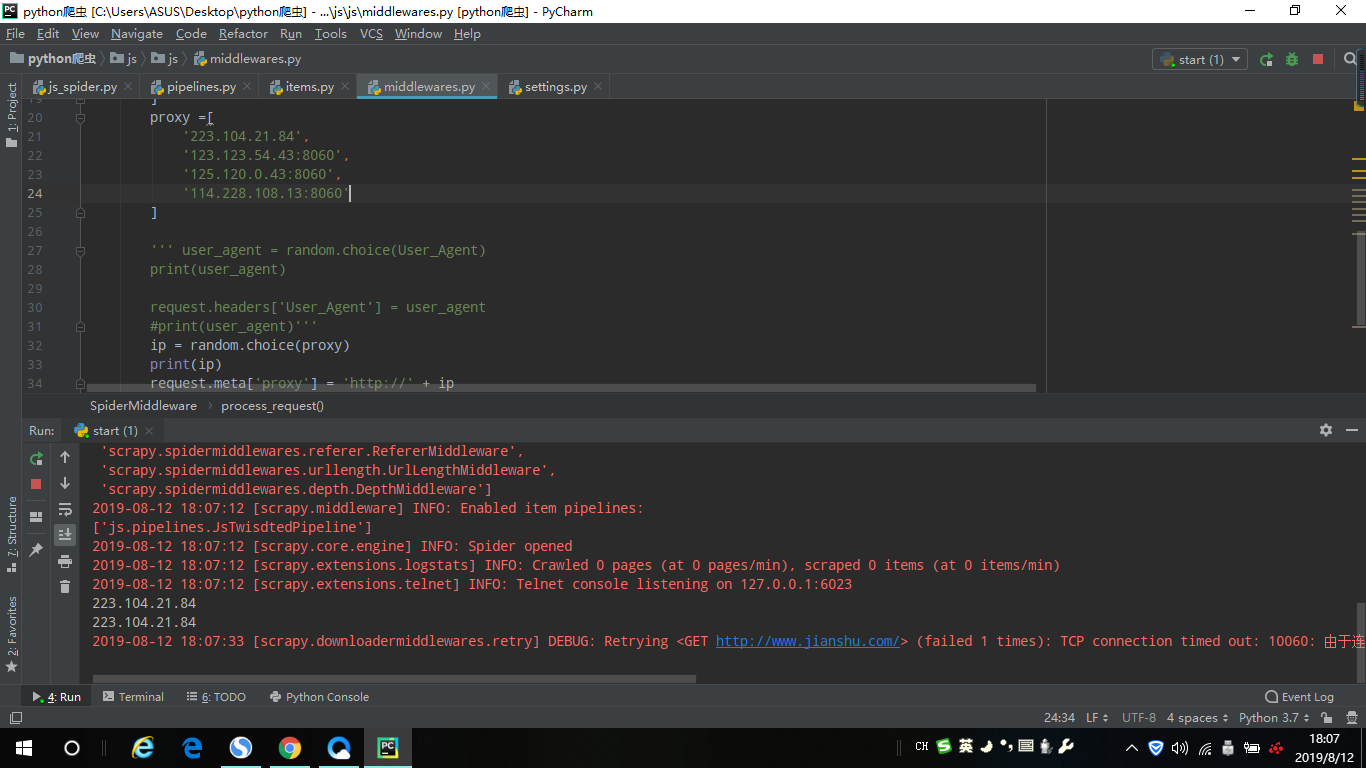Close the start (1) run tab

tap(150, 430)
